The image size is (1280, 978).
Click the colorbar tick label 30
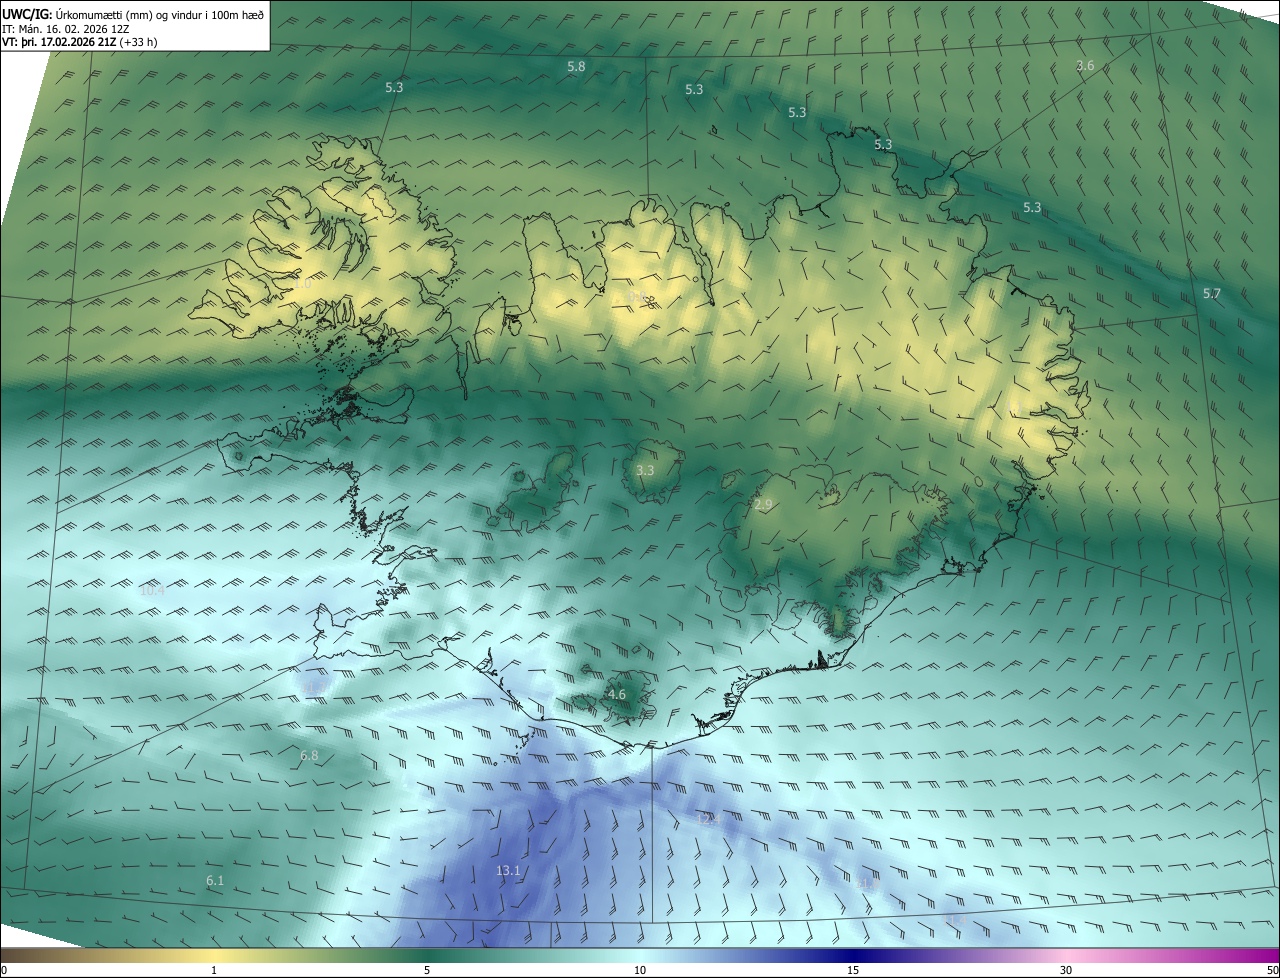click(1066, 970)
